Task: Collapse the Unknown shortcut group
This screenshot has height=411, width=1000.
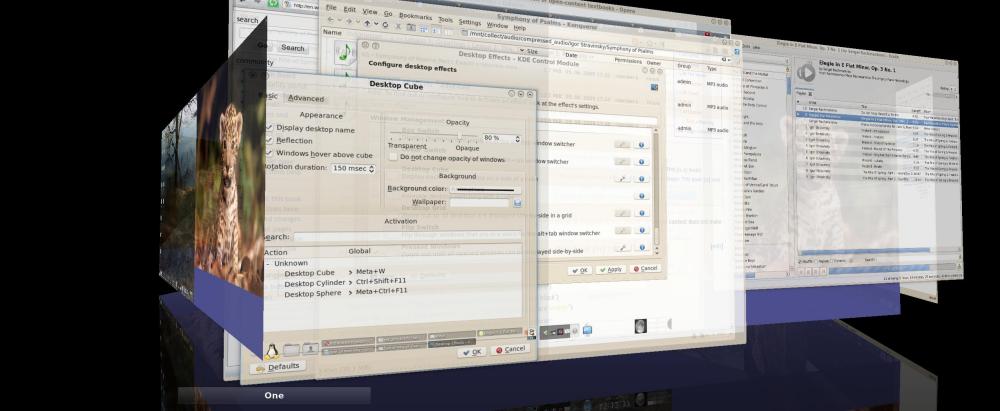Action: [x=268, y=263]
